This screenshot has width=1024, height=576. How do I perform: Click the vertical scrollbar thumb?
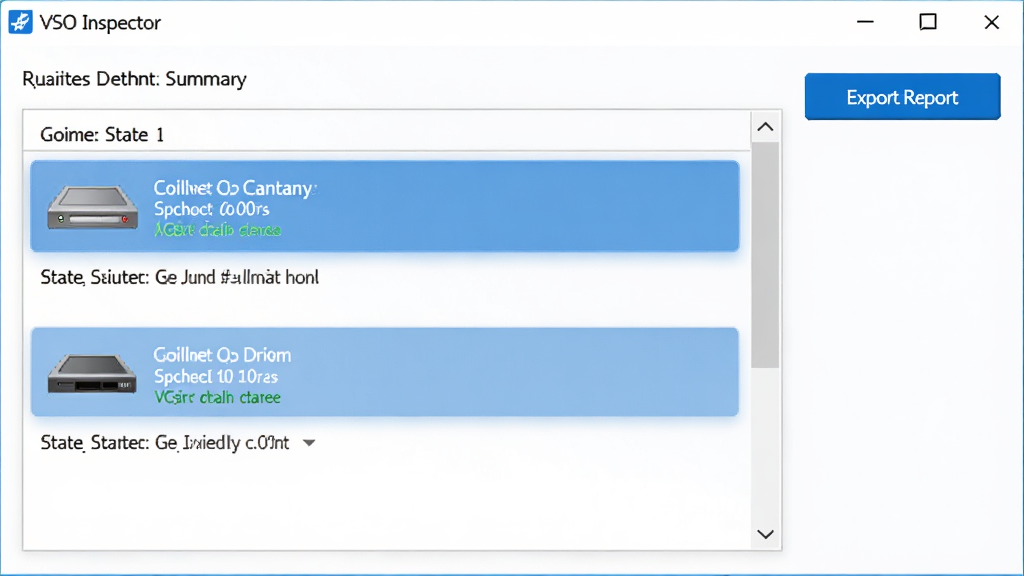click(765, 255)
